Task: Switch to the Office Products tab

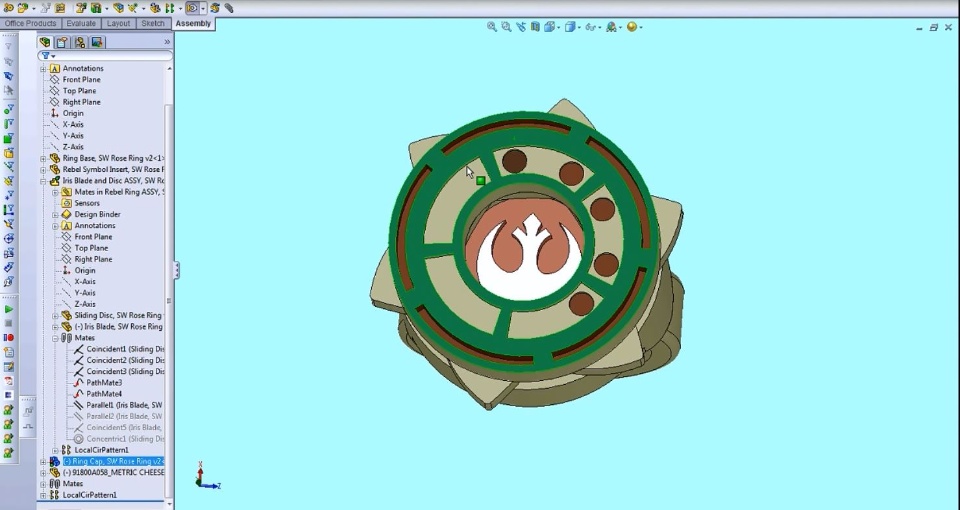Action: point(31,23)
